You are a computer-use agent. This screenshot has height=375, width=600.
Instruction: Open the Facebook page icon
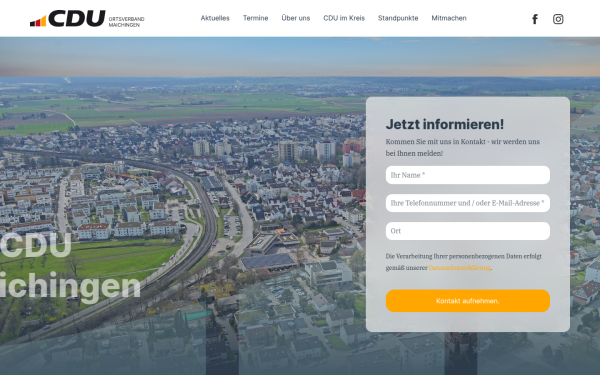coord(535,19)
